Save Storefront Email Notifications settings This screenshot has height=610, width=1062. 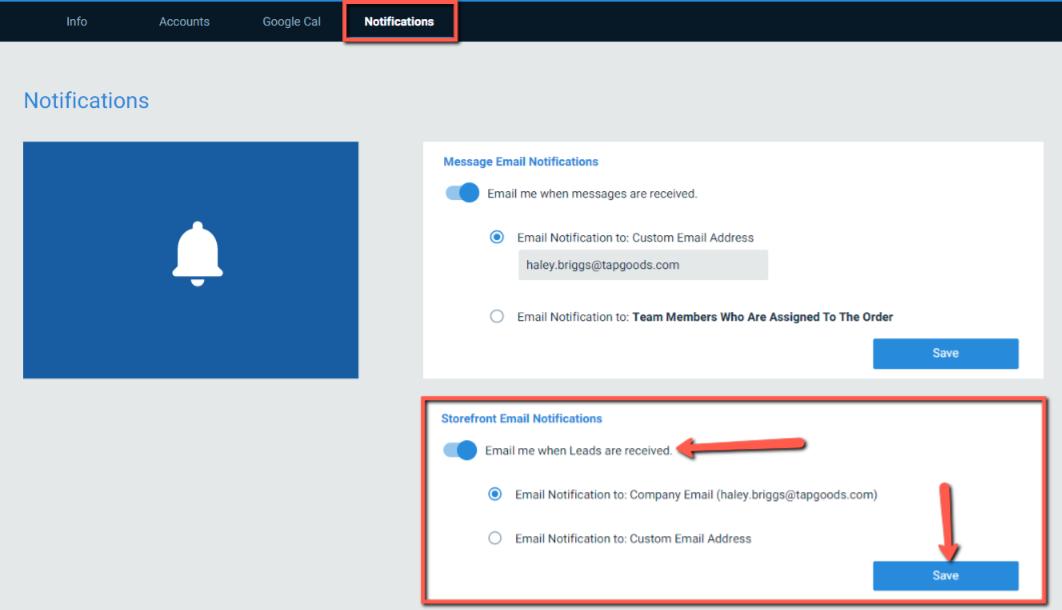[946, 575]
